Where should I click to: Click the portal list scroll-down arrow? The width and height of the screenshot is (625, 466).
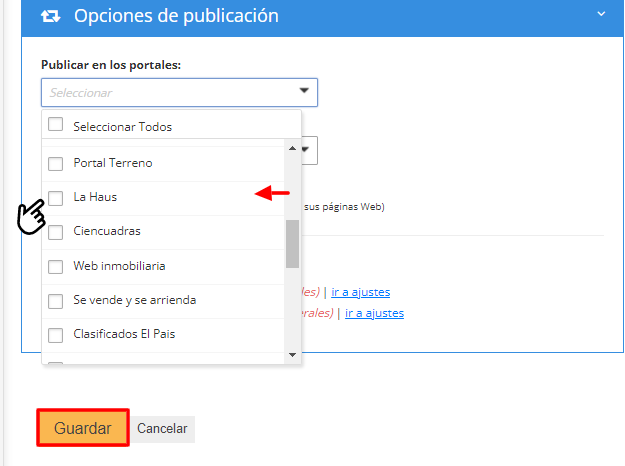[x=292, y=354]
